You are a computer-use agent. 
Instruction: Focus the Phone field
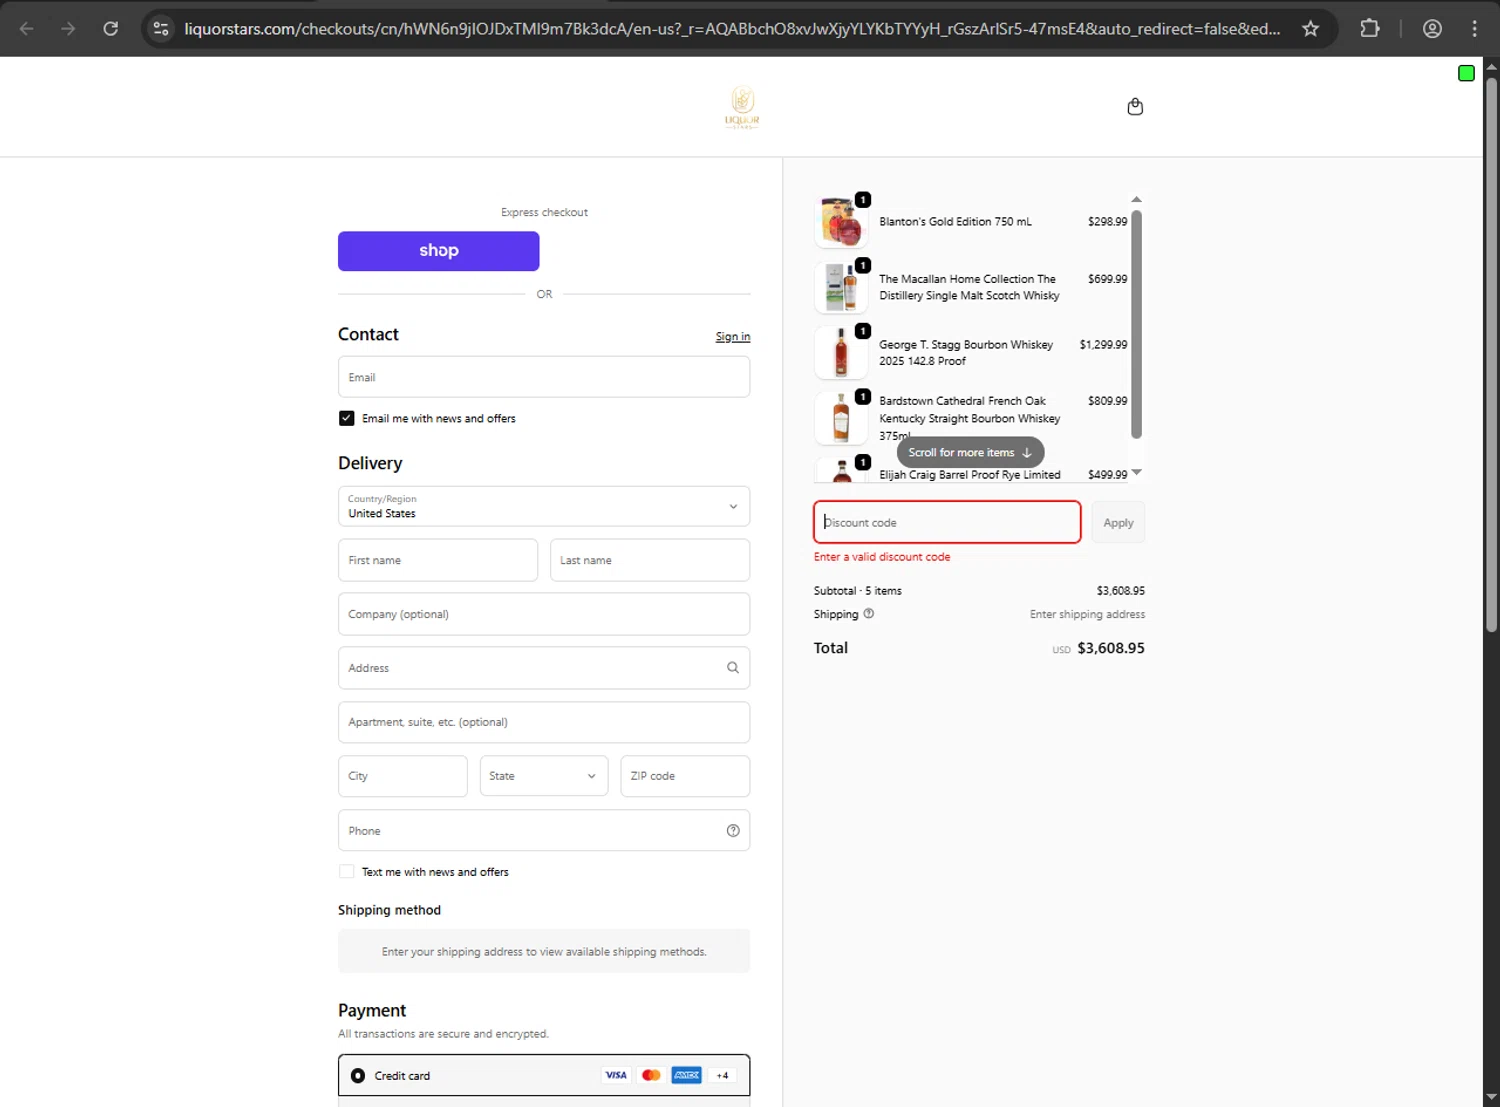point(544,830)
